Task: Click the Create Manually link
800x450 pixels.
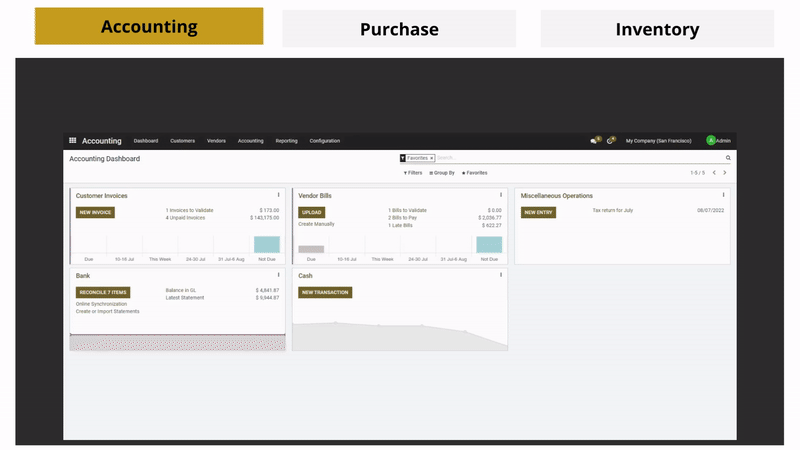Action: [x=318, y=224]
